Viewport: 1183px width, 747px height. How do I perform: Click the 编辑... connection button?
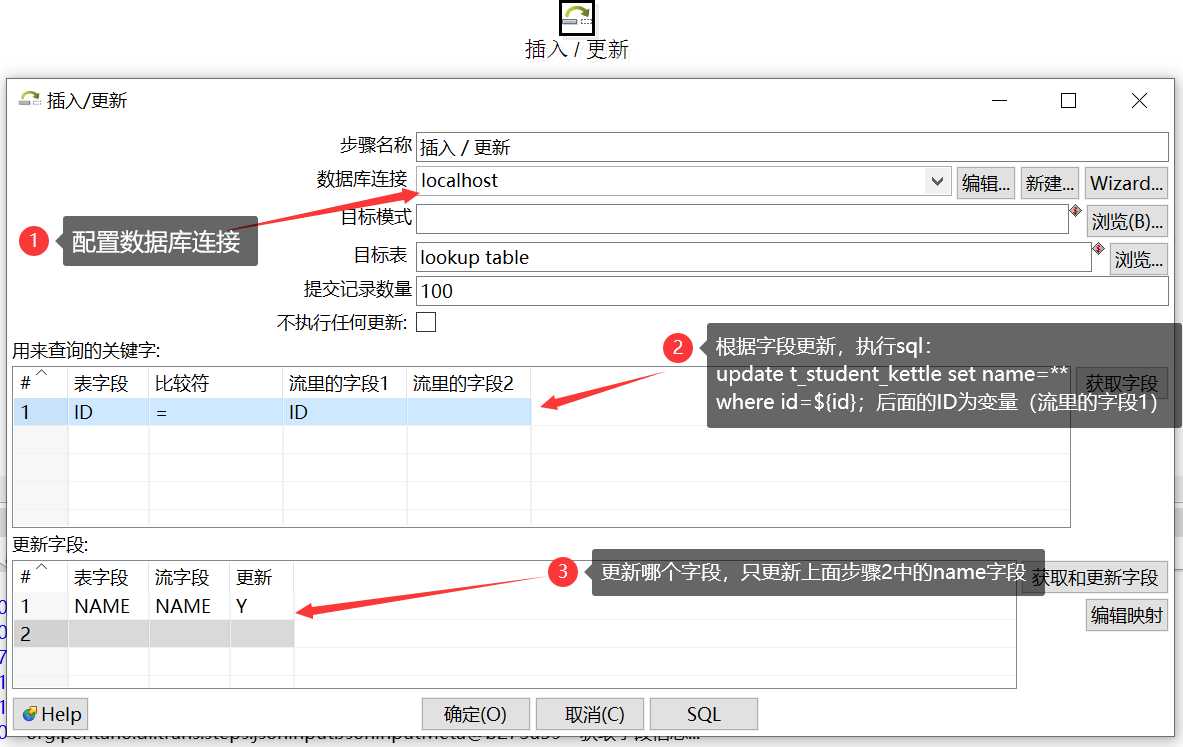click(x=985, y=183)
